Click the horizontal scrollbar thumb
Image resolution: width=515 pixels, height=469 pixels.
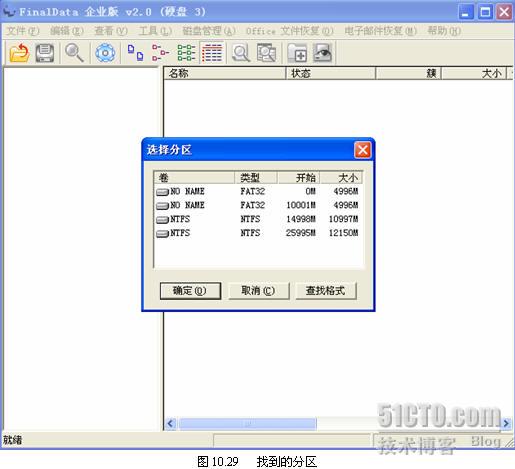(x=248, y=423)
